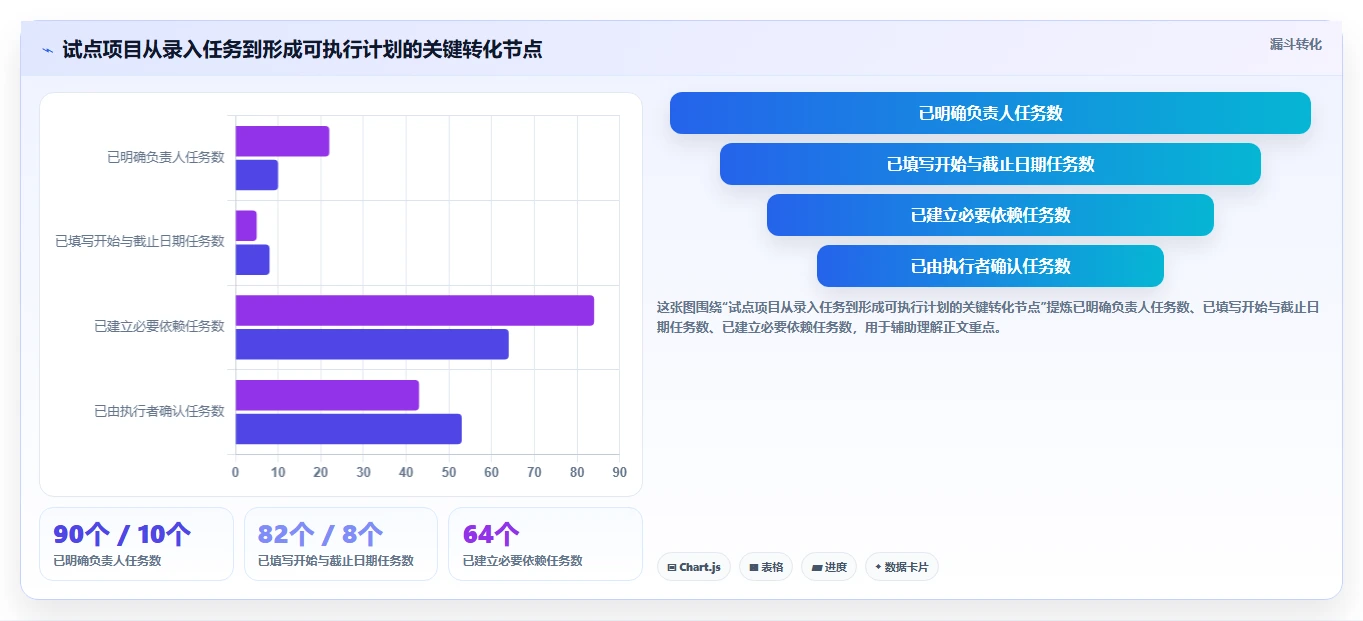The width and height of the screenshot is (1363, 621).
Task: Click the 进度 tag
Action: [x=829, y=567]
